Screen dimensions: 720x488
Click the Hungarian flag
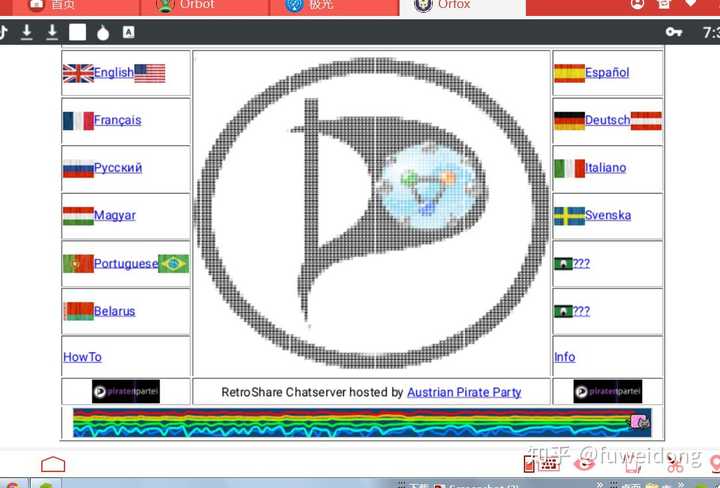tap(78, 216)
